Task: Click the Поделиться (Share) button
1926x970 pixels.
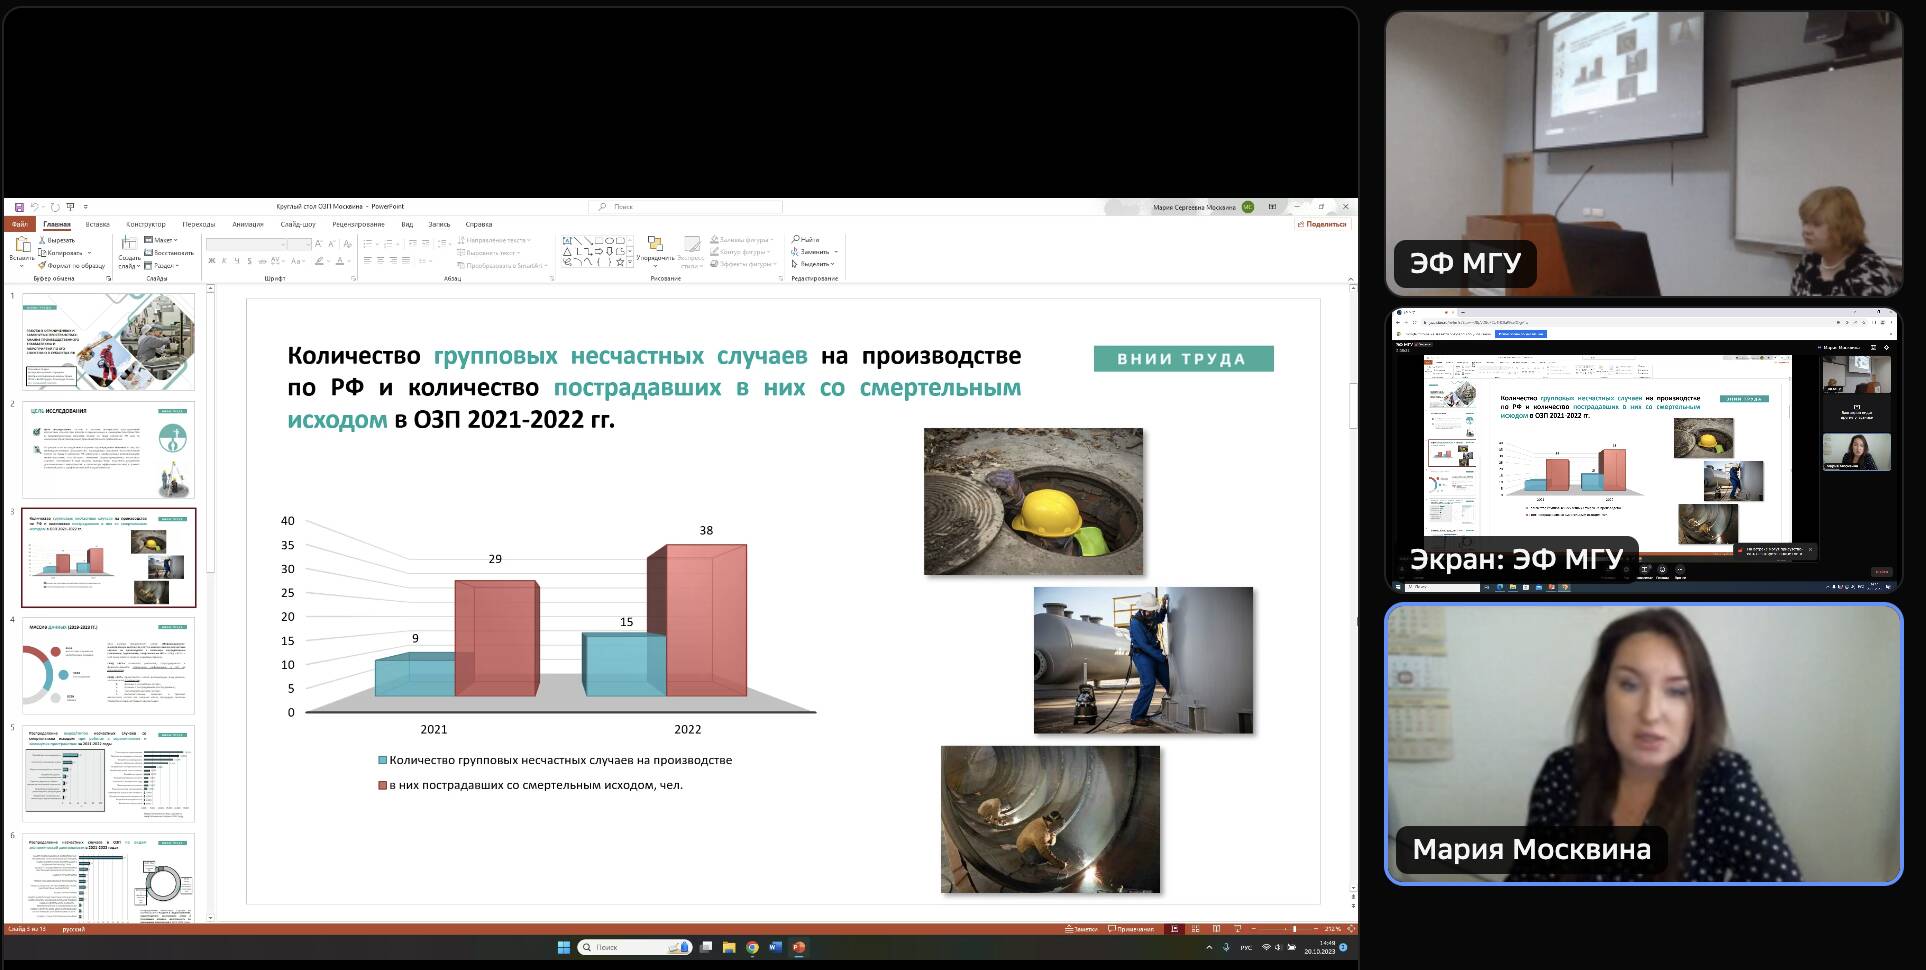Action: coord(1322,224)
